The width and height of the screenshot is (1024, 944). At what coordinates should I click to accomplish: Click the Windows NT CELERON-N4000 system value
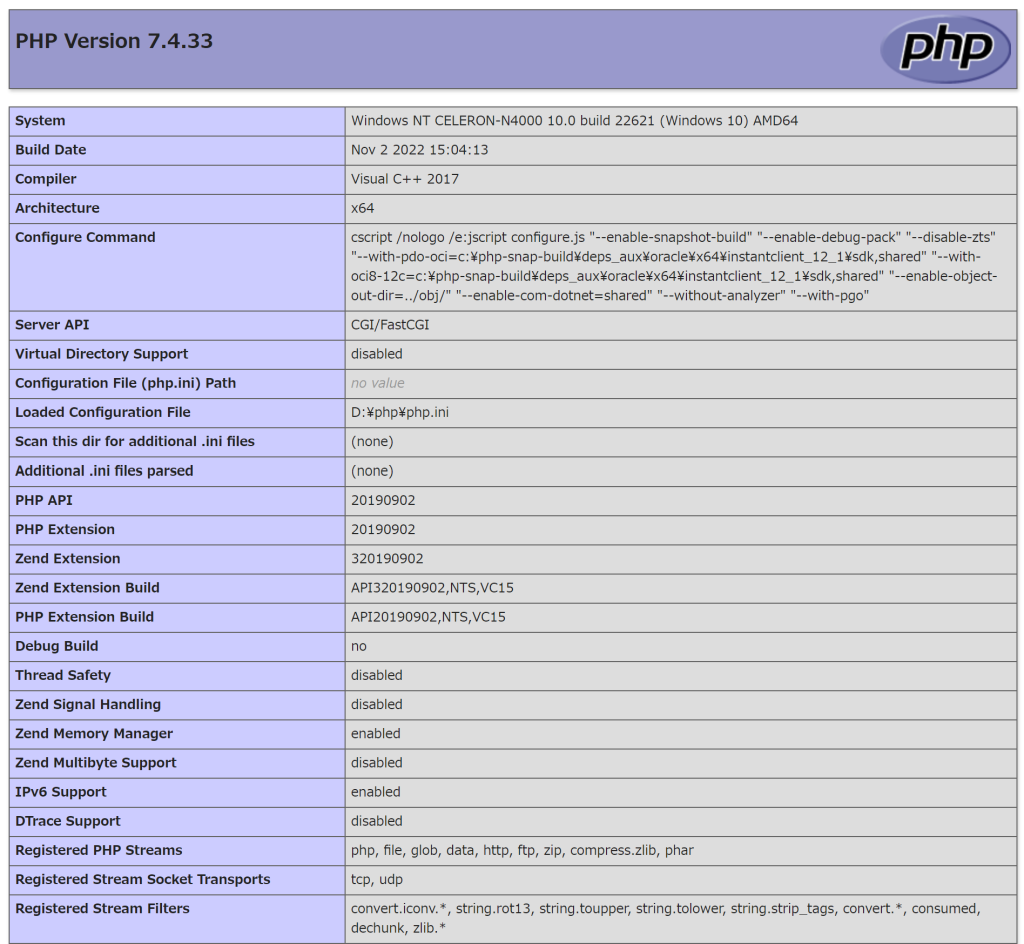point(574,121)
